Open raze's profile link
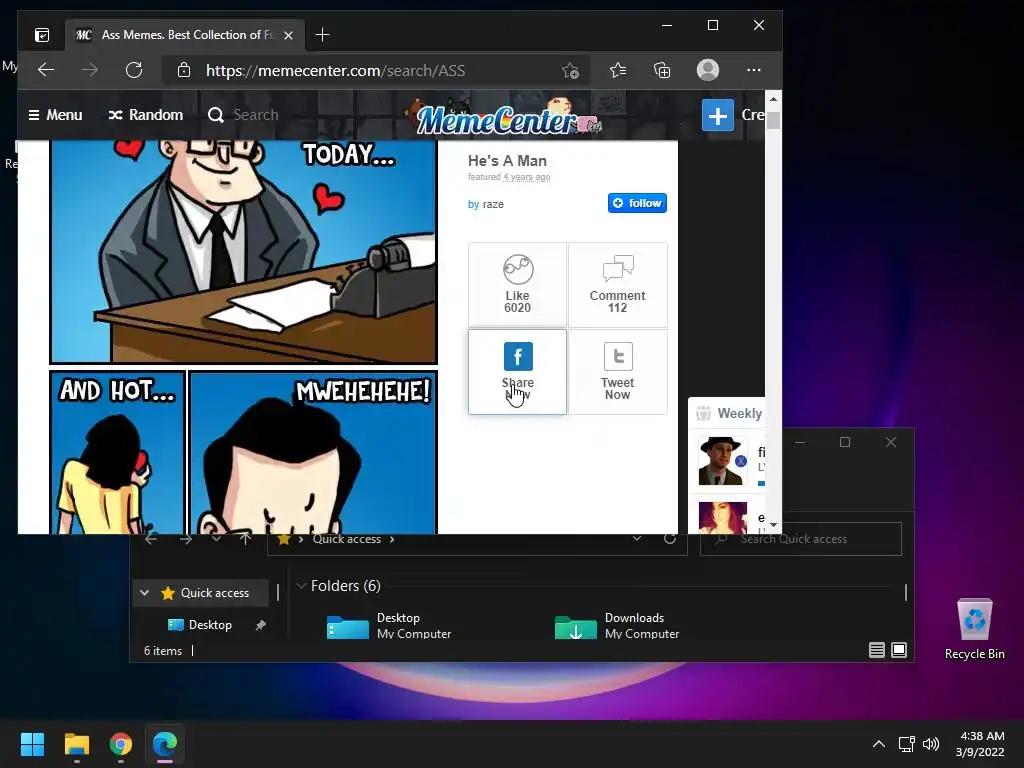Image resolution: width=1024 pixels, height=768 pixels. 493,204
